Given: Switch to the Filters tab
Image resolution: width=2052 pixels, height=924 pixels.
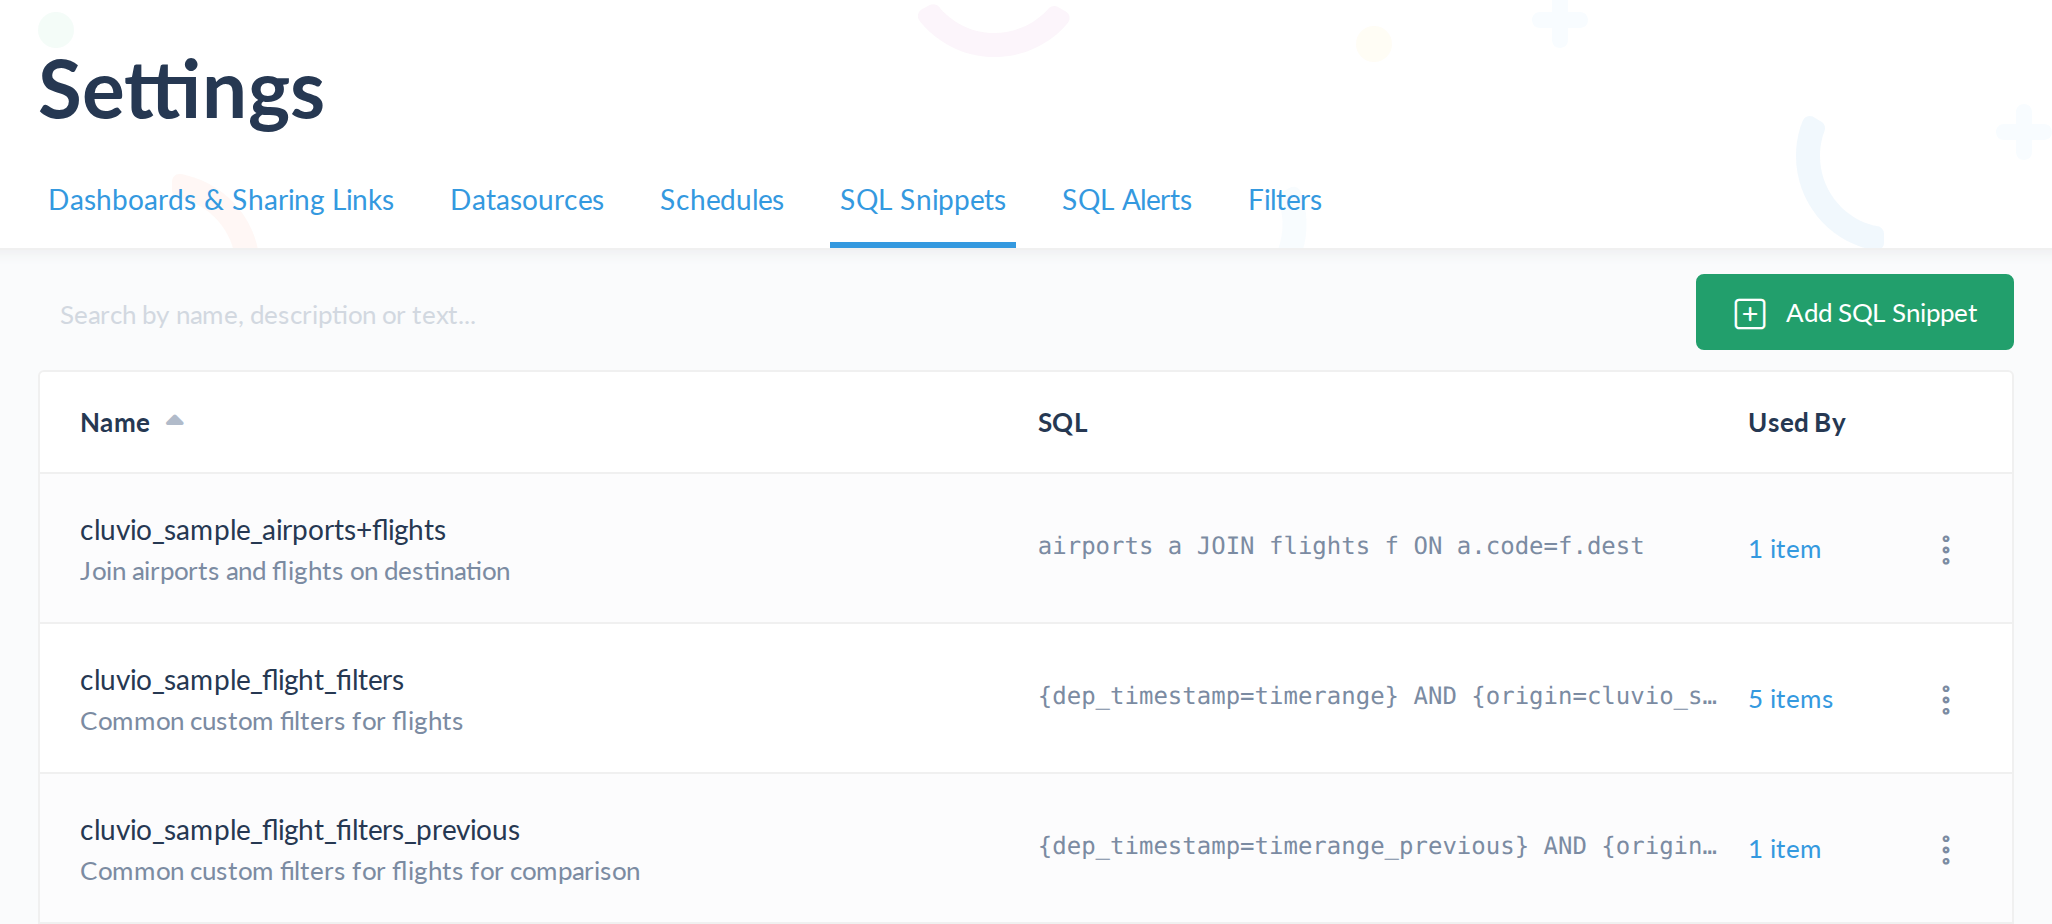Looking at the screenshot, I should [x=1284, y=200].
